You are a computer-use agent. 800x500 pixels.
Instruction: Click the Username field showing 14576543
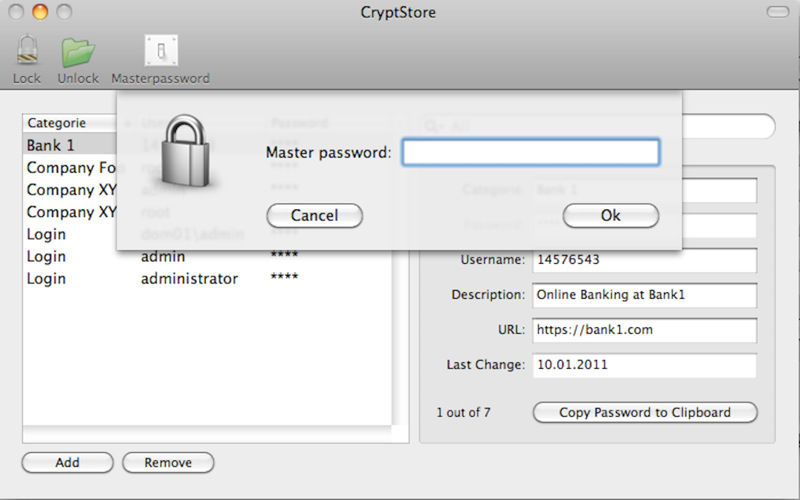[x=644, y=260]
